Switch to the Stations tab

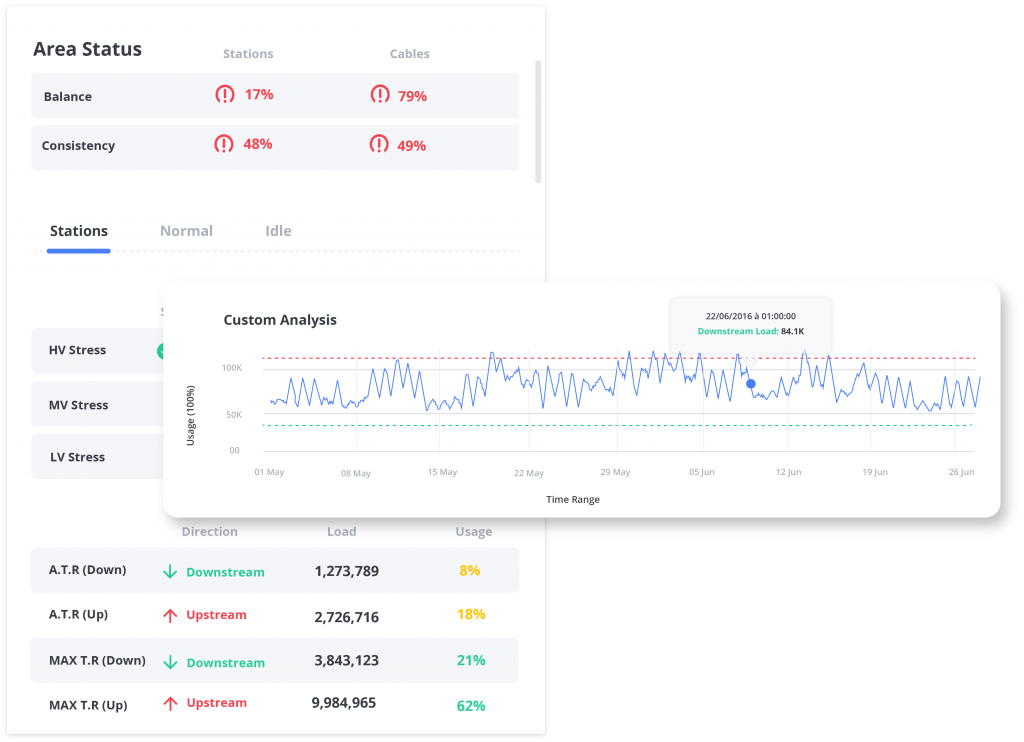click(79, 231)
